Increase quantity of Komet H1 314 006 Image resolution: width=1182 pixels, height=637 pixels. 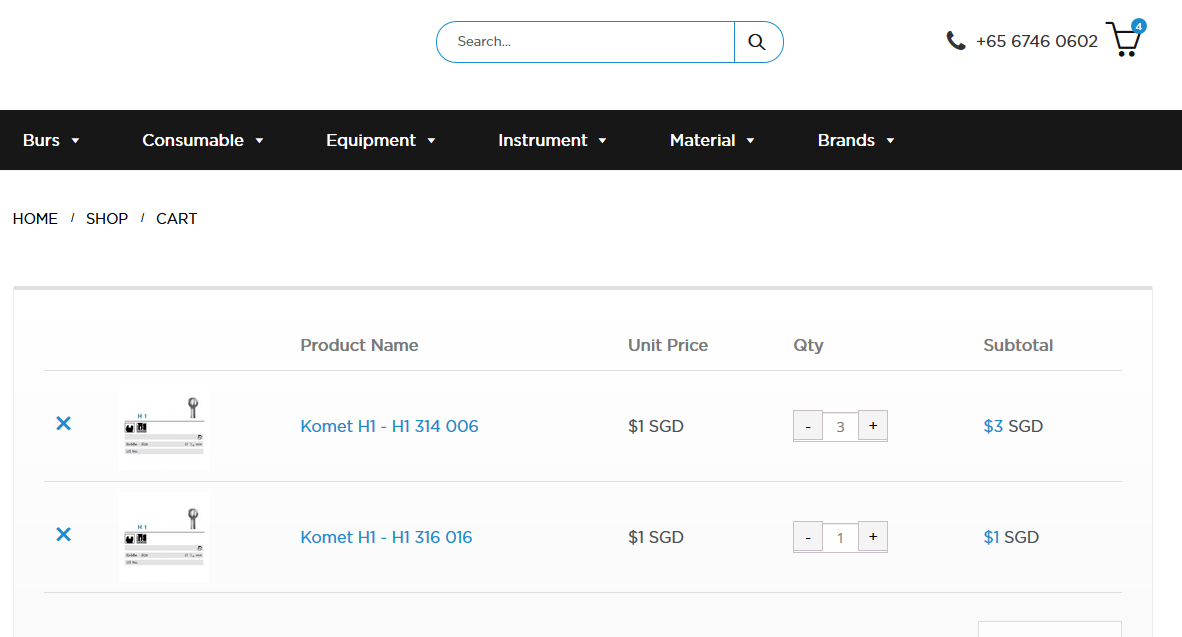(872, 425)
